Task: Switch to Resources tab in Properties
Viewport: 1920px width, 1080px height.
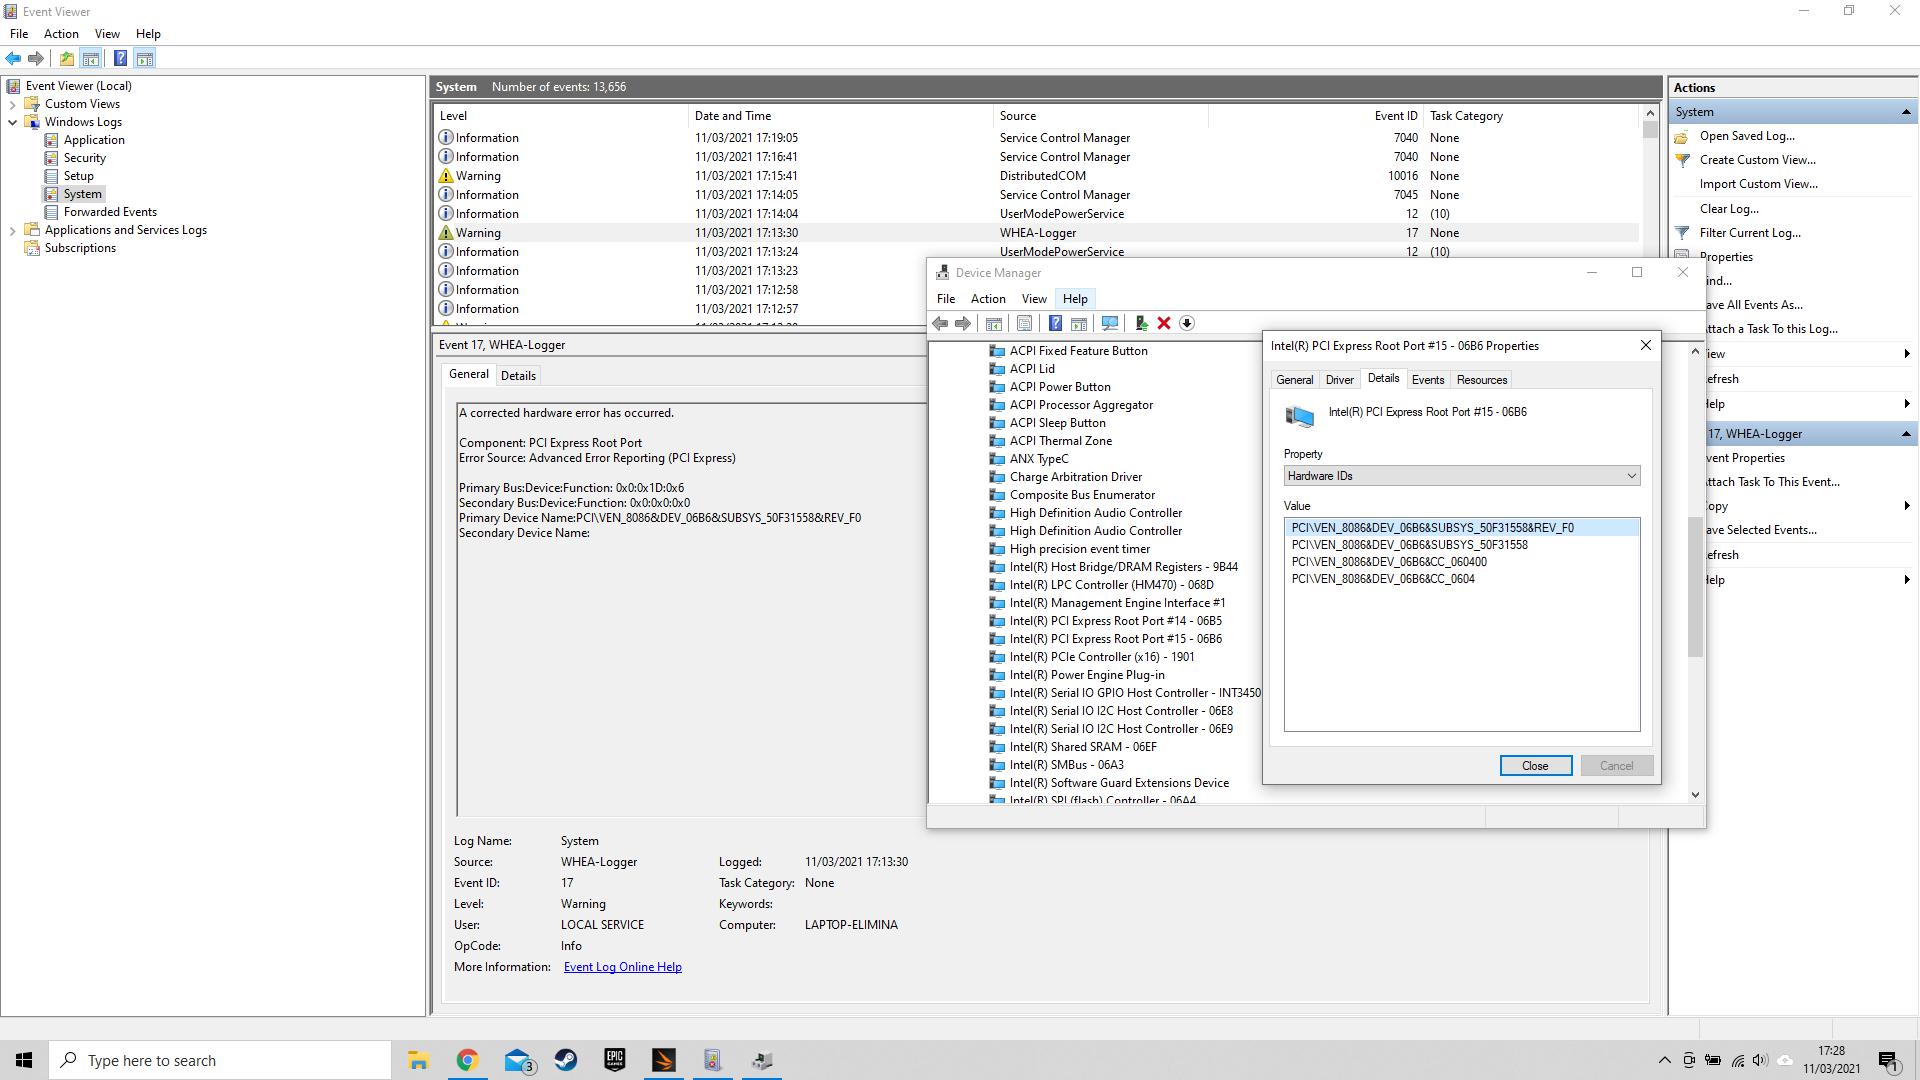Action: (1481, 380)
